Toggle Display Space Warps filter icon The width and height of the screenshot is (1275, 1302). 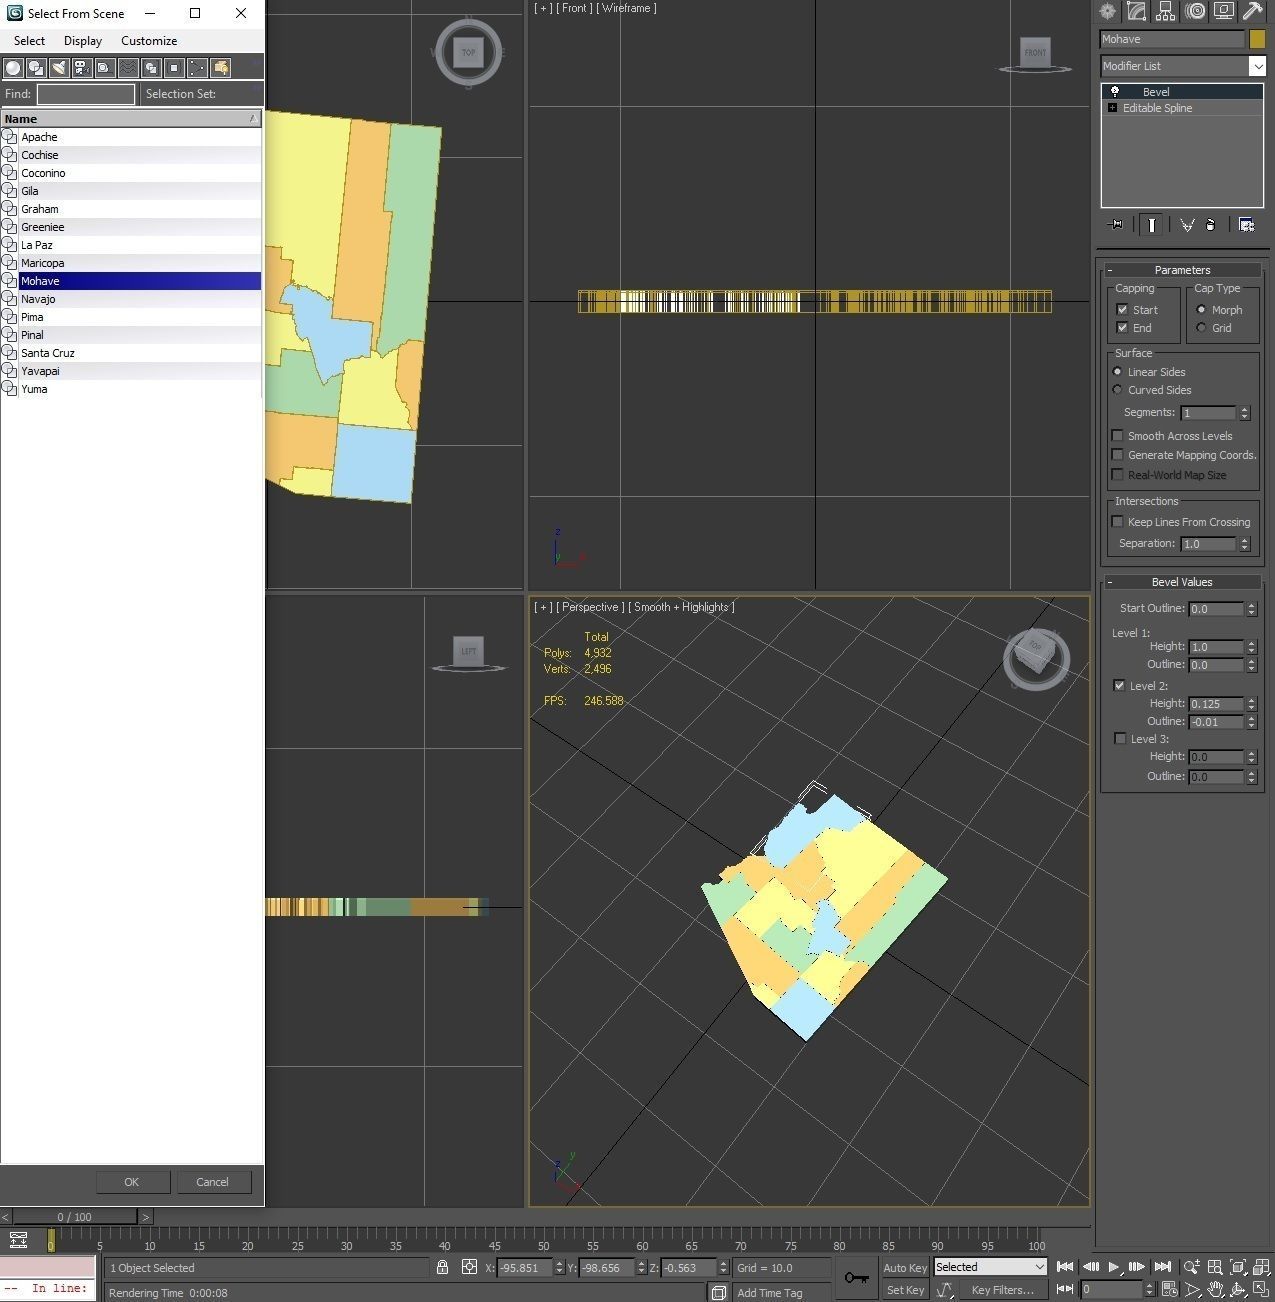click(128, 68)
